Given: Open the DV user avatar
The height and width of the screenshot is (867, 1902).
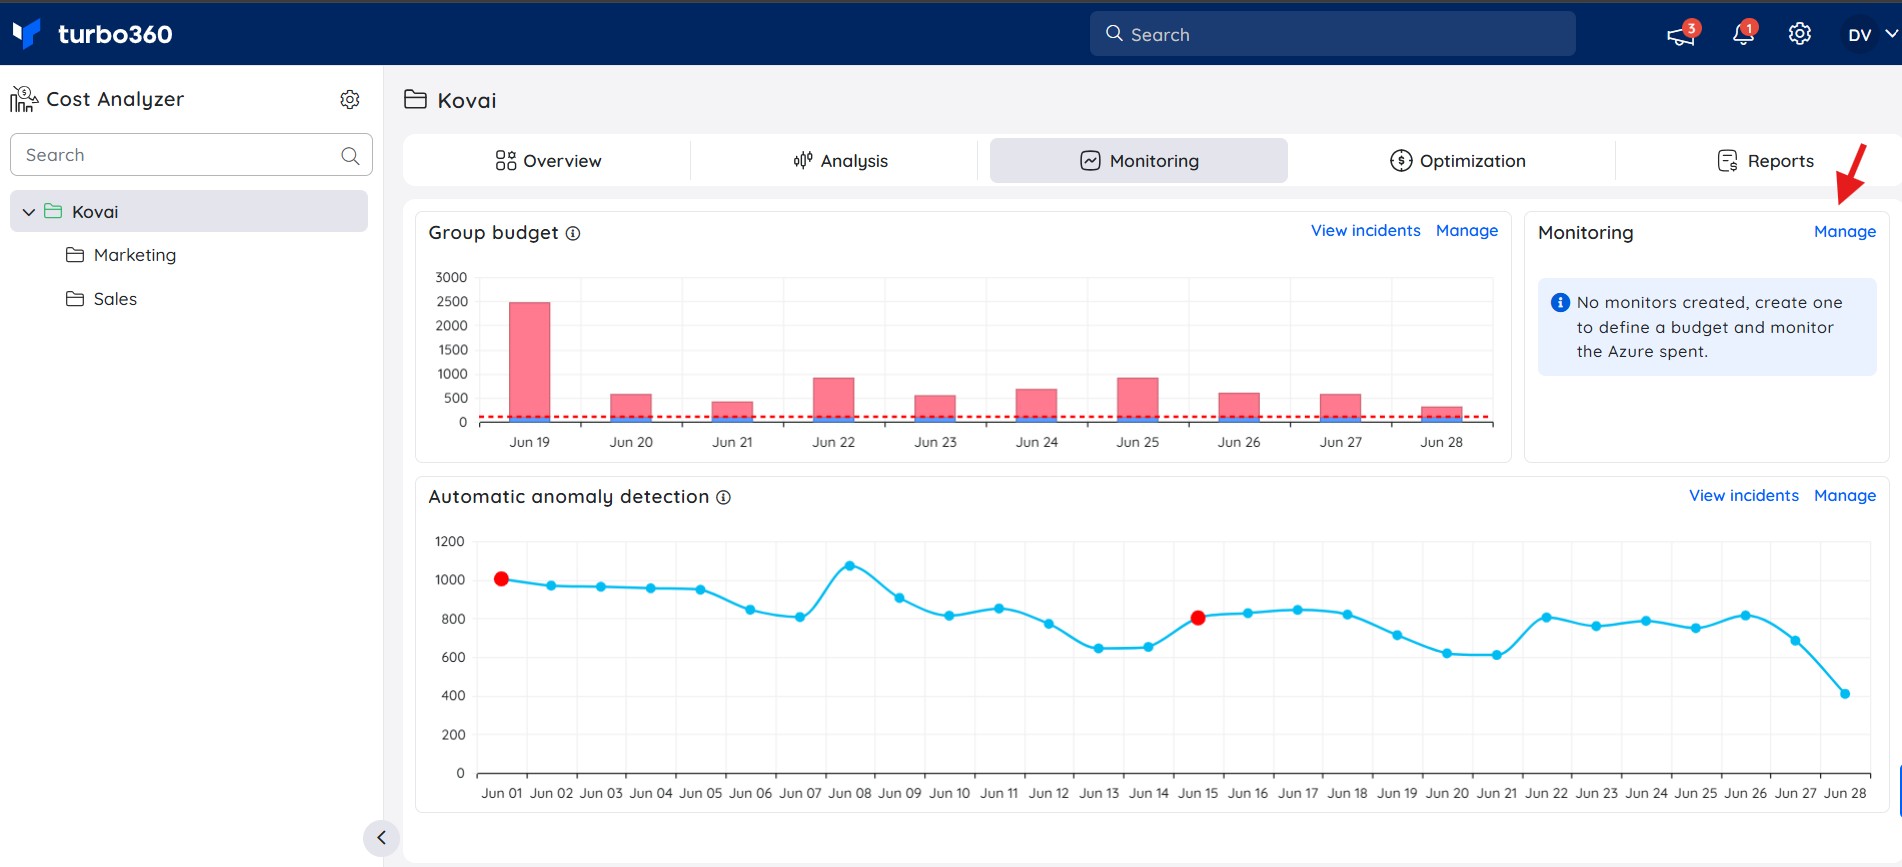Looking at the screenshot, I should [x=1859, y=35].
